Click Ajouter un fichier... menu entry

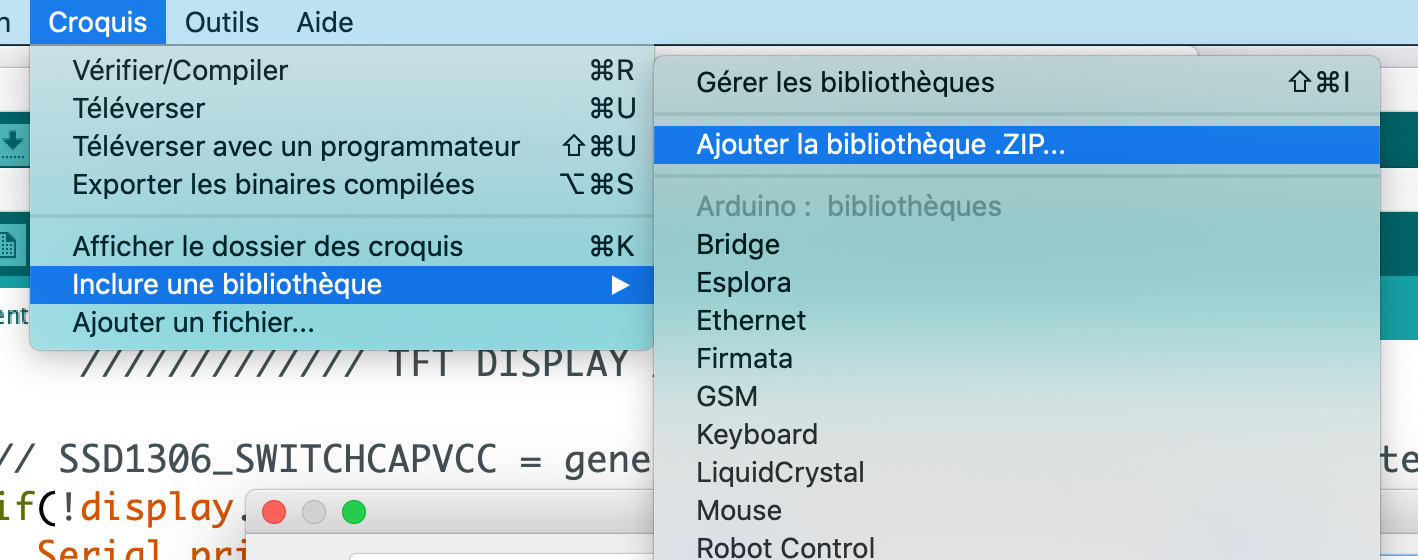point(193,323)
